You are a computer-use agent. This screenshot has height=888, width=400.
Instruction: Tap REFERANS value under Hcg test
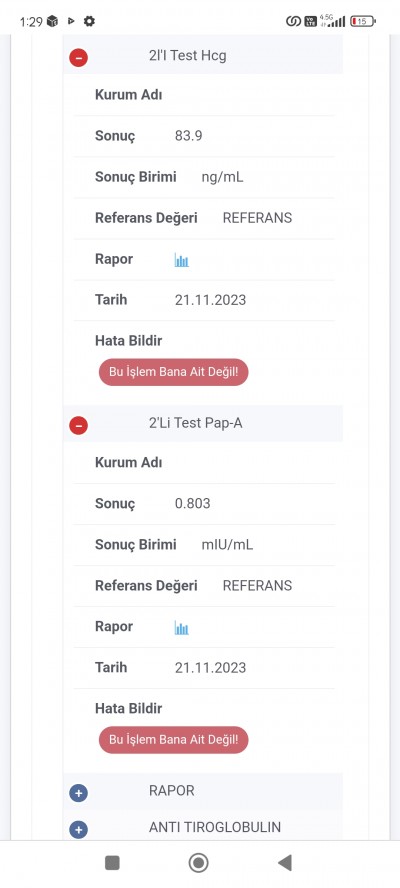point(257,218)
